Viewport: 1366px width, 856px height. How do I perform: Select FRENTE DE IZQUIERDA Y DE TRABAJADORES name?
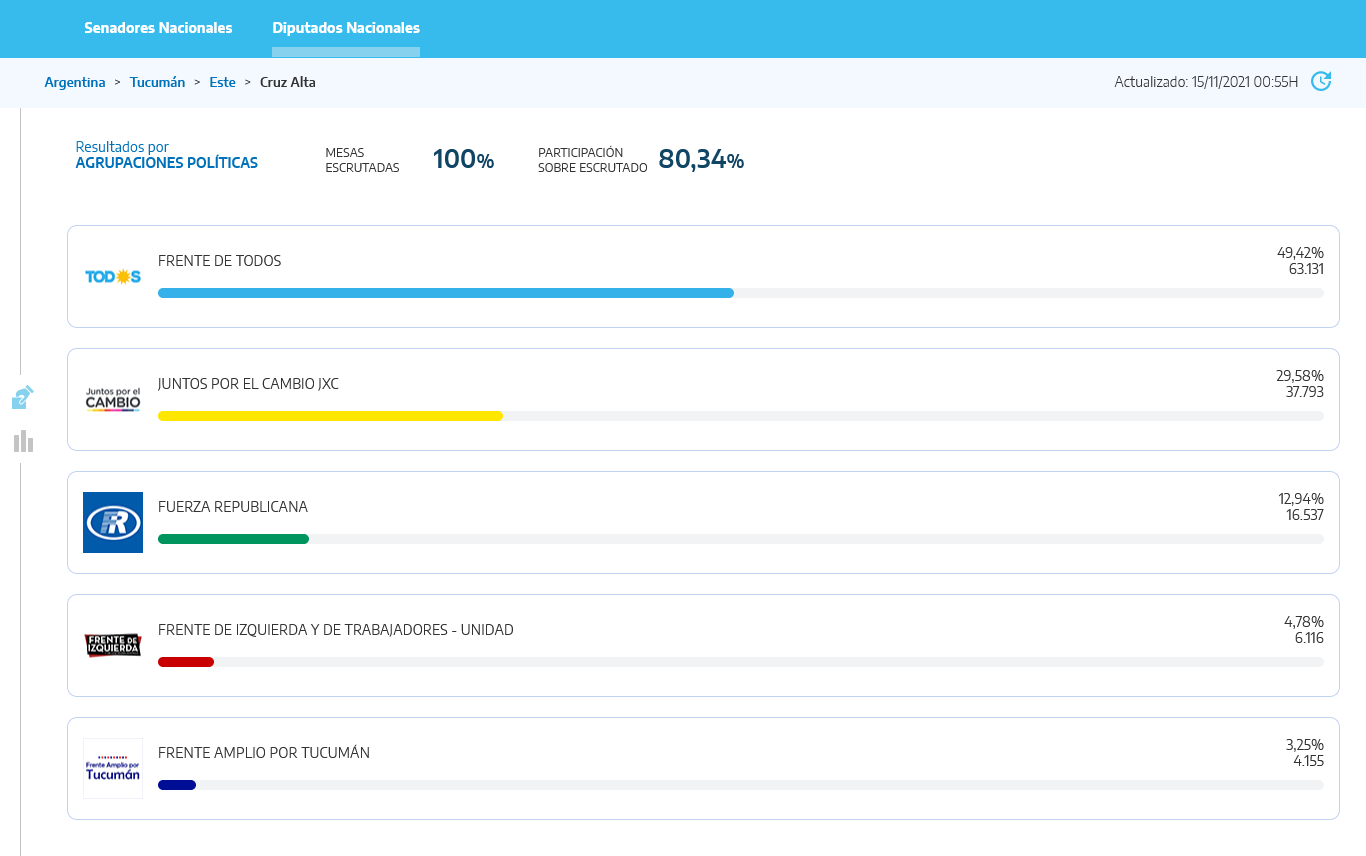coord(336,630)
